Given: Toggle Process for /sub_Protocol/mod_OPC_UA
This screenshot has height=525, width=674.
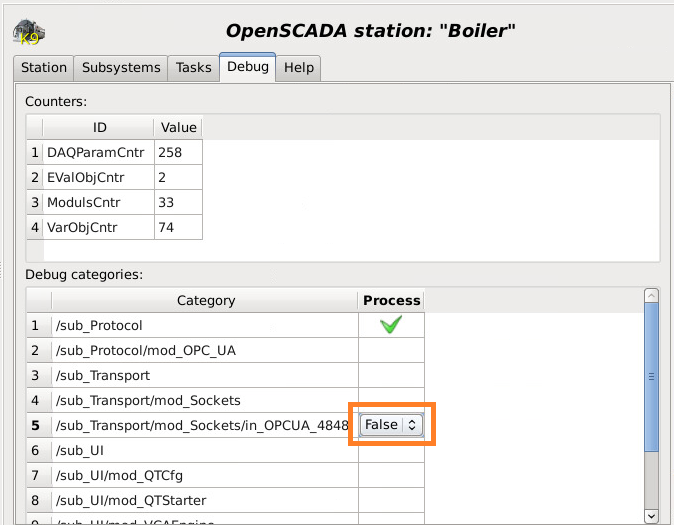Looking at the screenshot, I should click(x=391, y=350).
